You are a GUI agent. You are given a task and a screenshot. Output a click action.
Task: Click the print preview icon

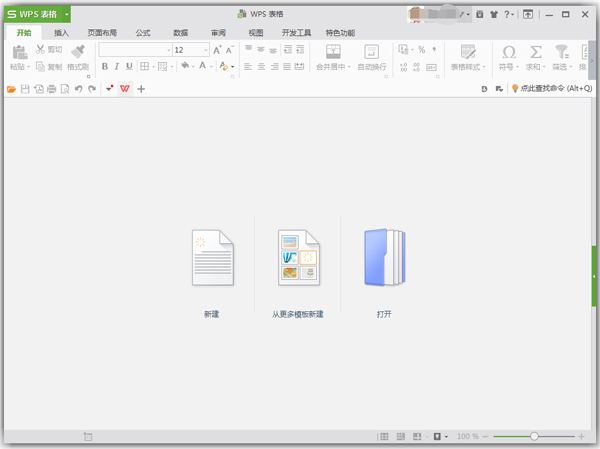click(x=65, y=89)
